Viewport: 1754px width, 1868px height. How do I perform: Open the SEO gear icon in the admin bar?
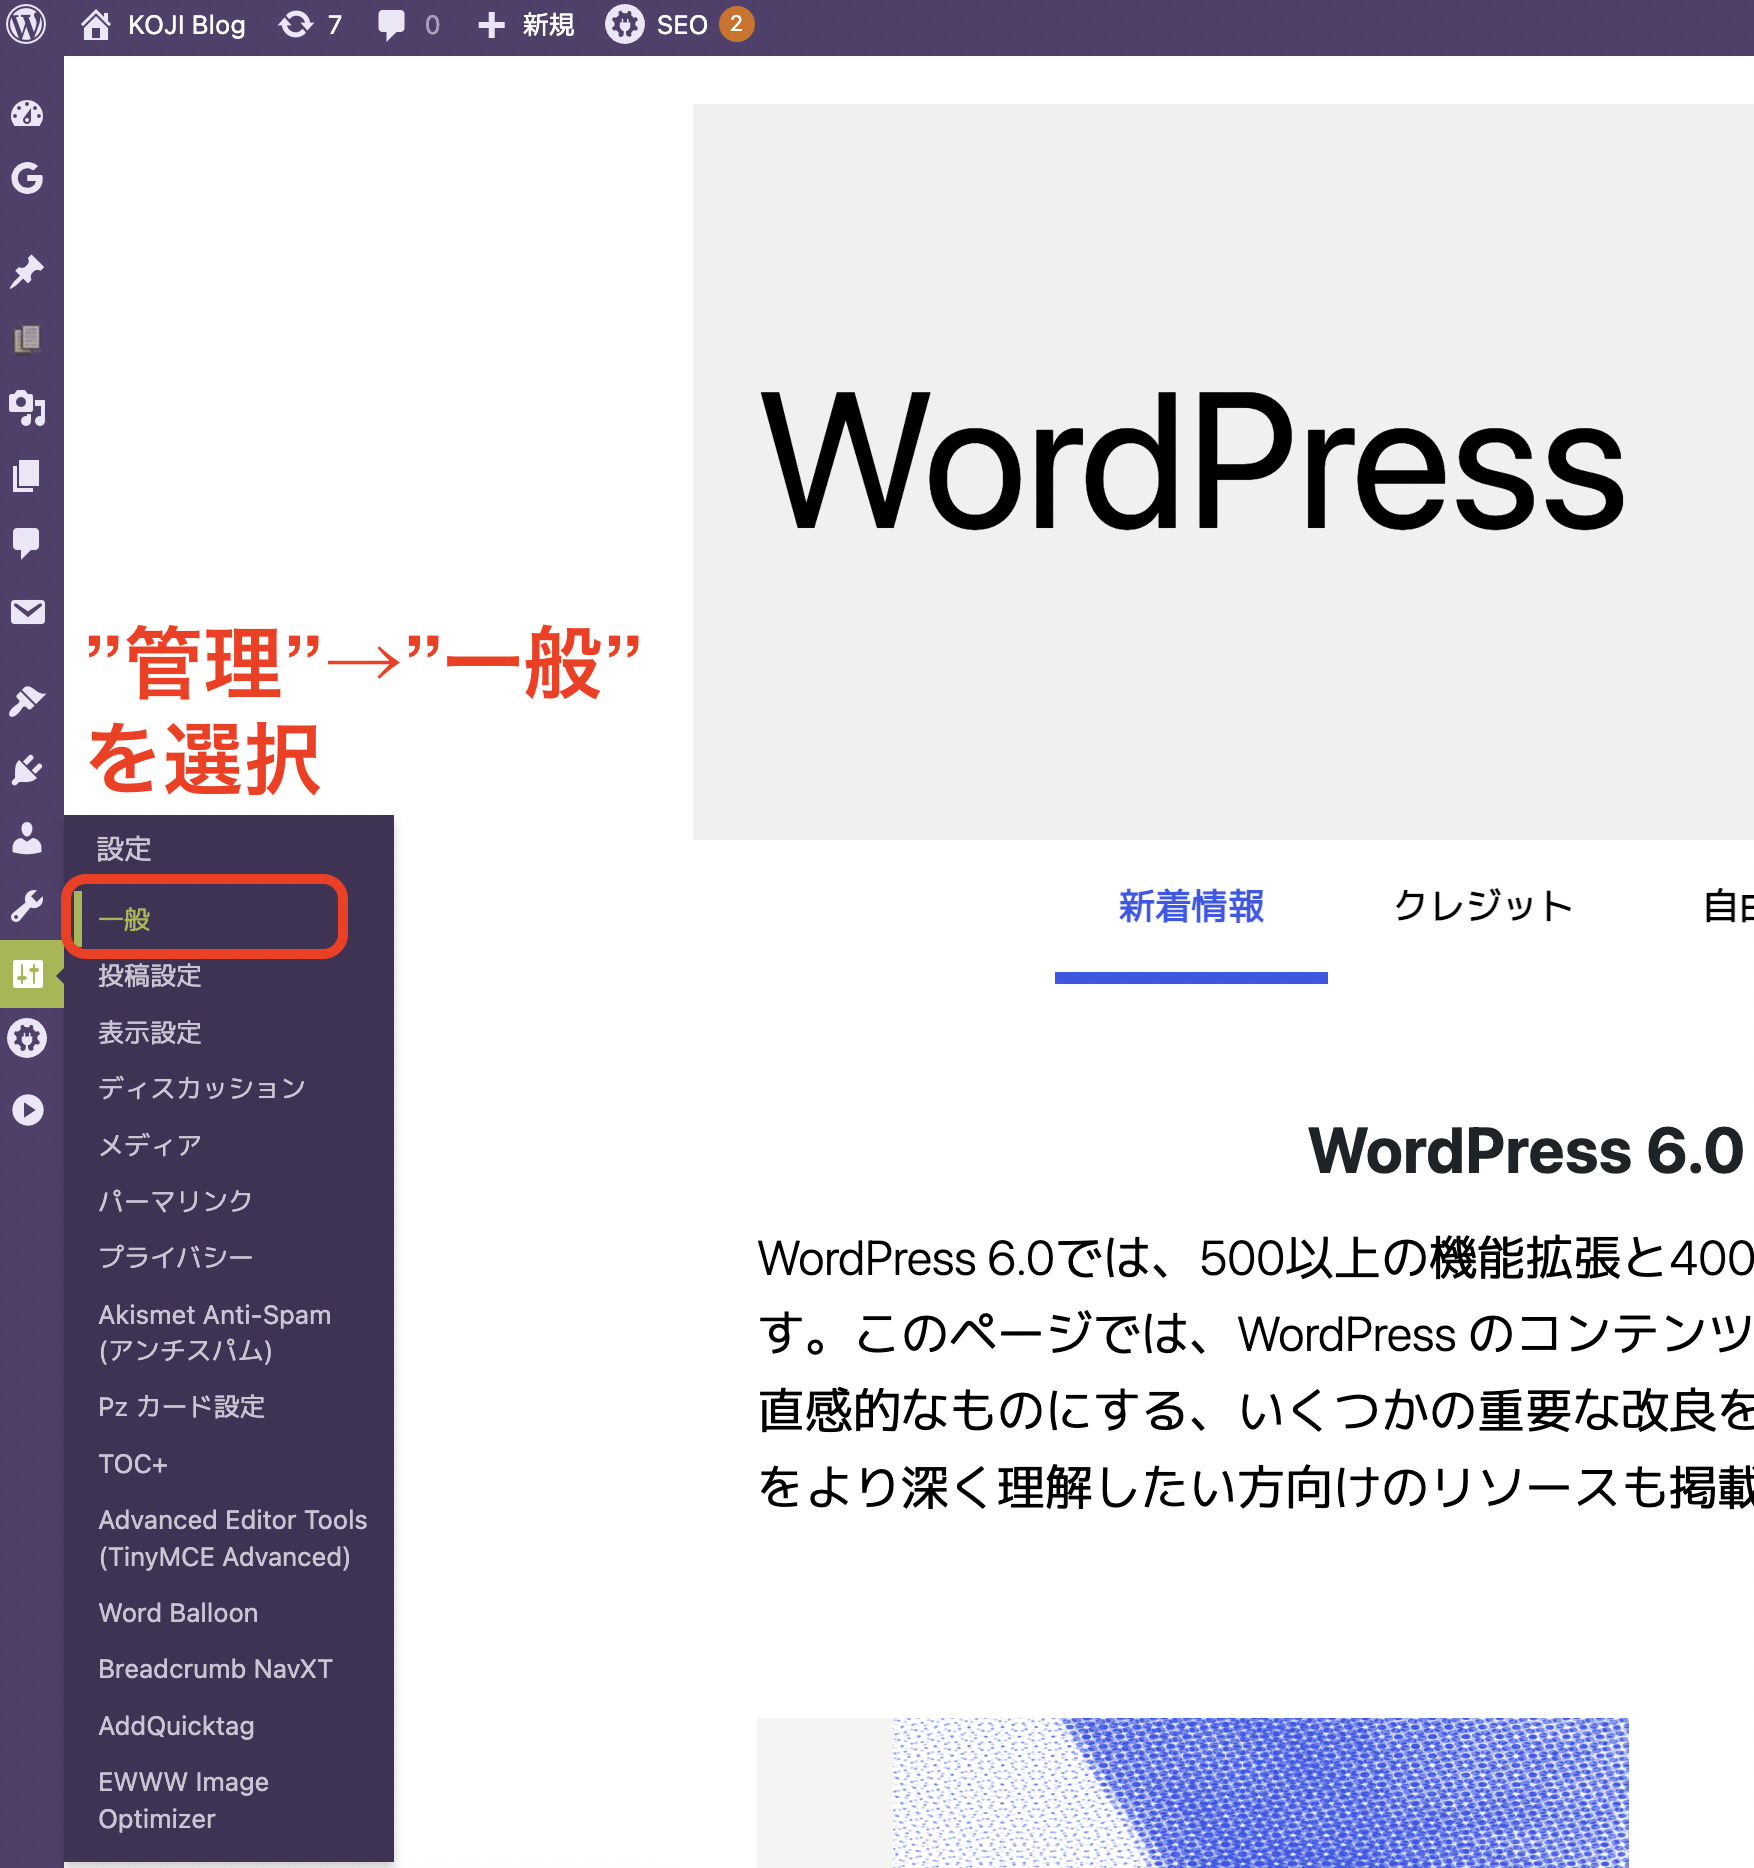(x=624, y=25)
